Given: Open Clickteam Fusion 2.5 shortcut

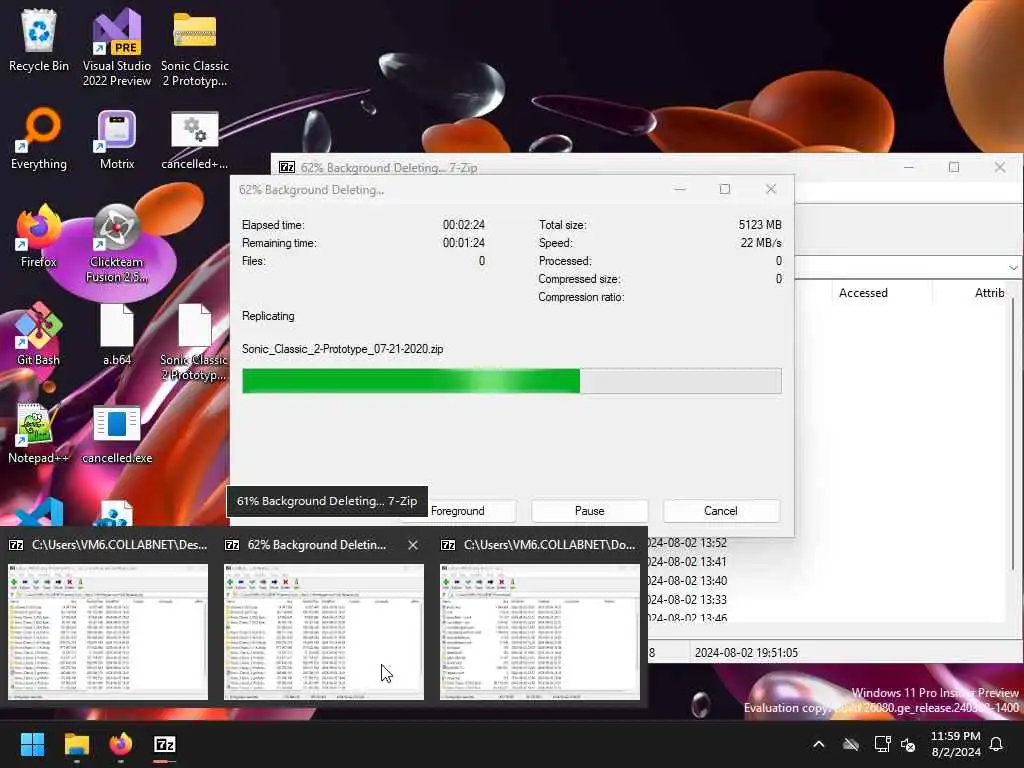Looking at the screenshot, I should pos(117,243).
